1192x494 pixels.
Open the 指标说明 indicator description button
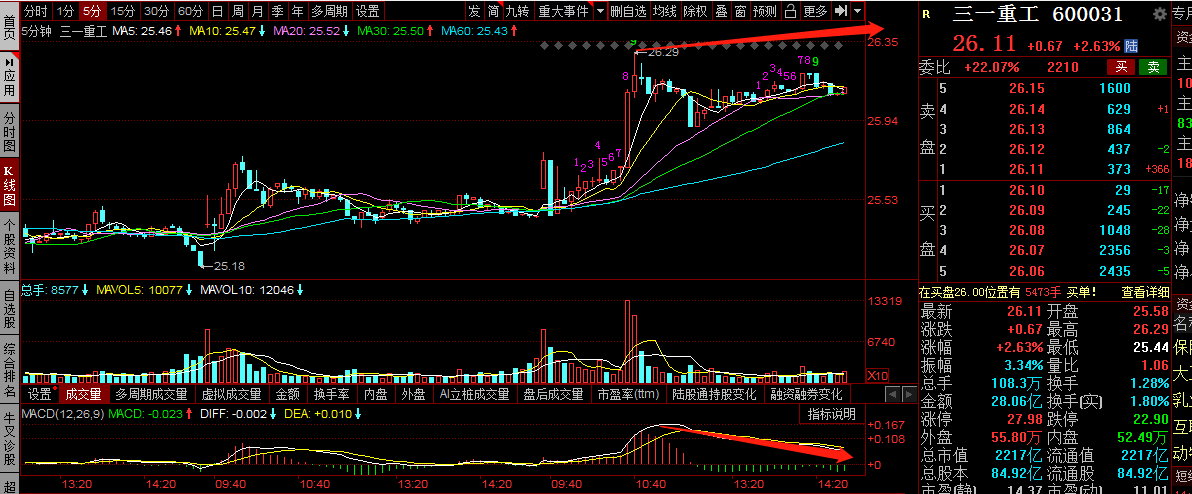831,414
